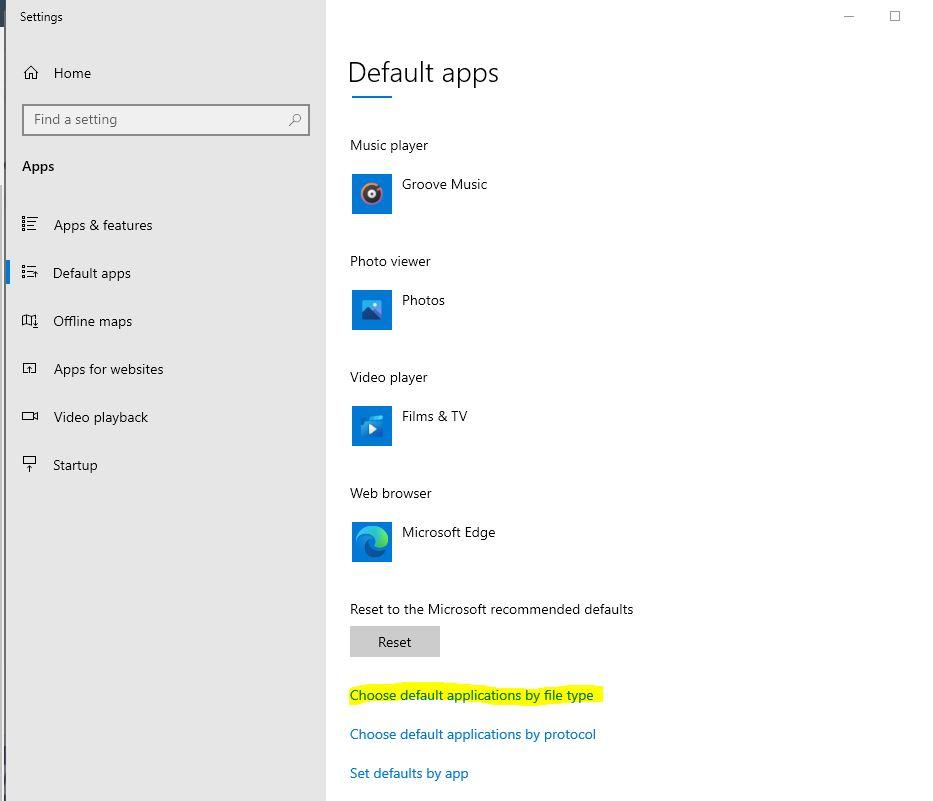
Task: Click the Offline maps icon
Action: tap(31, 321)
